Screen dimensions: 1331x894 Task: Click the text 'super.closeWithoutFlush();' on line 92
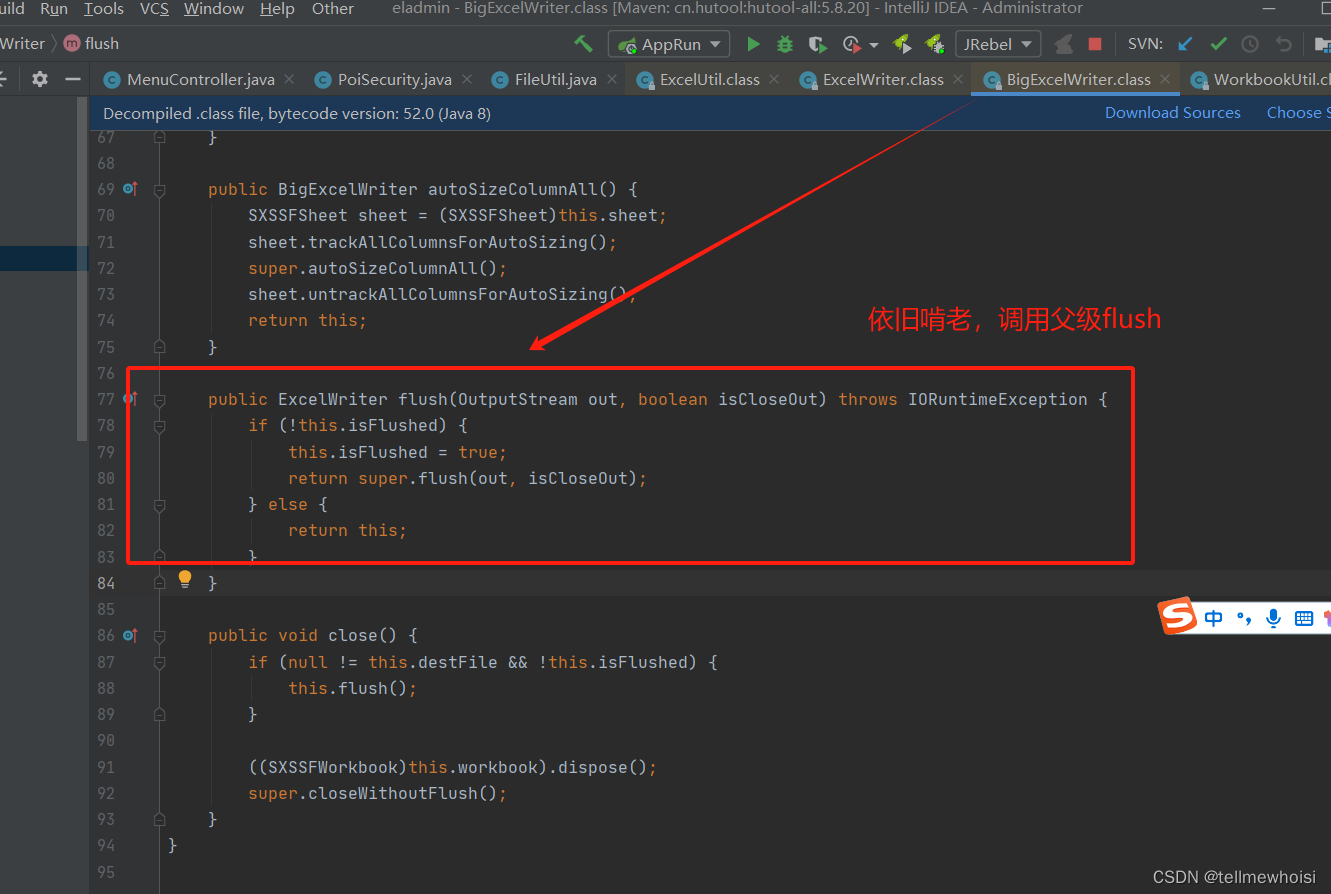[x=378, y=793]
